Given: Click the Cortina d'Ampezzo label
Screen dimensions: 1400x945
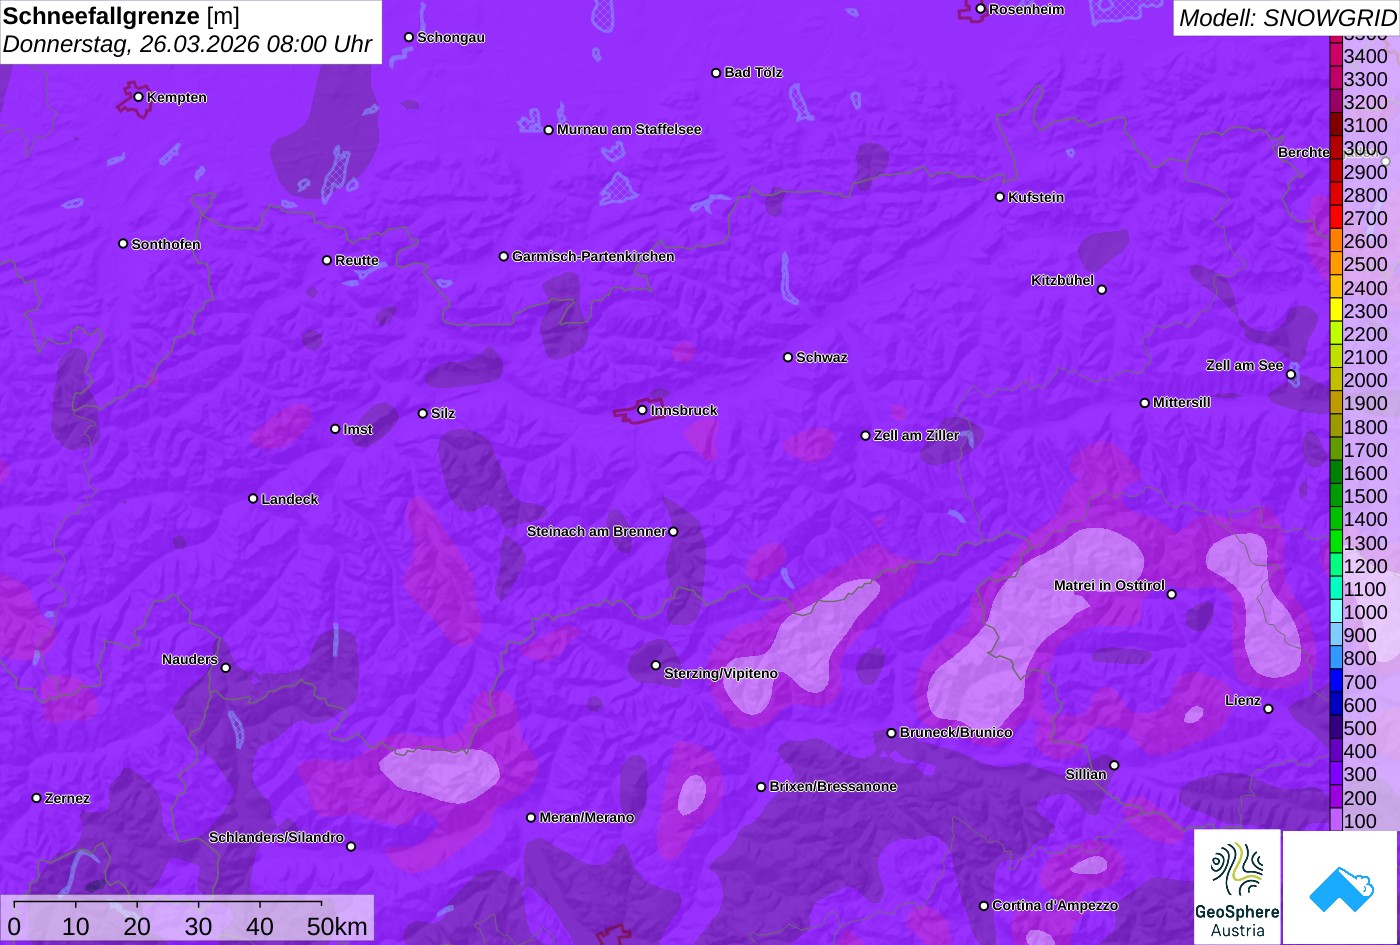Looking at the screenshot, I should [1055, 905].
